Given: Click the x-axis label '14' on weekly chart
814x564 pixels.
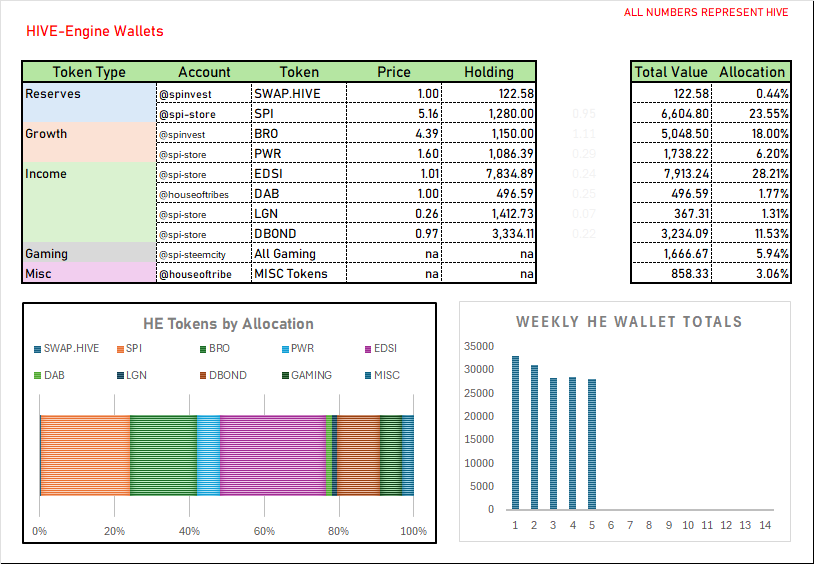Looking at the screenshot, I should [x=765, y=526].
